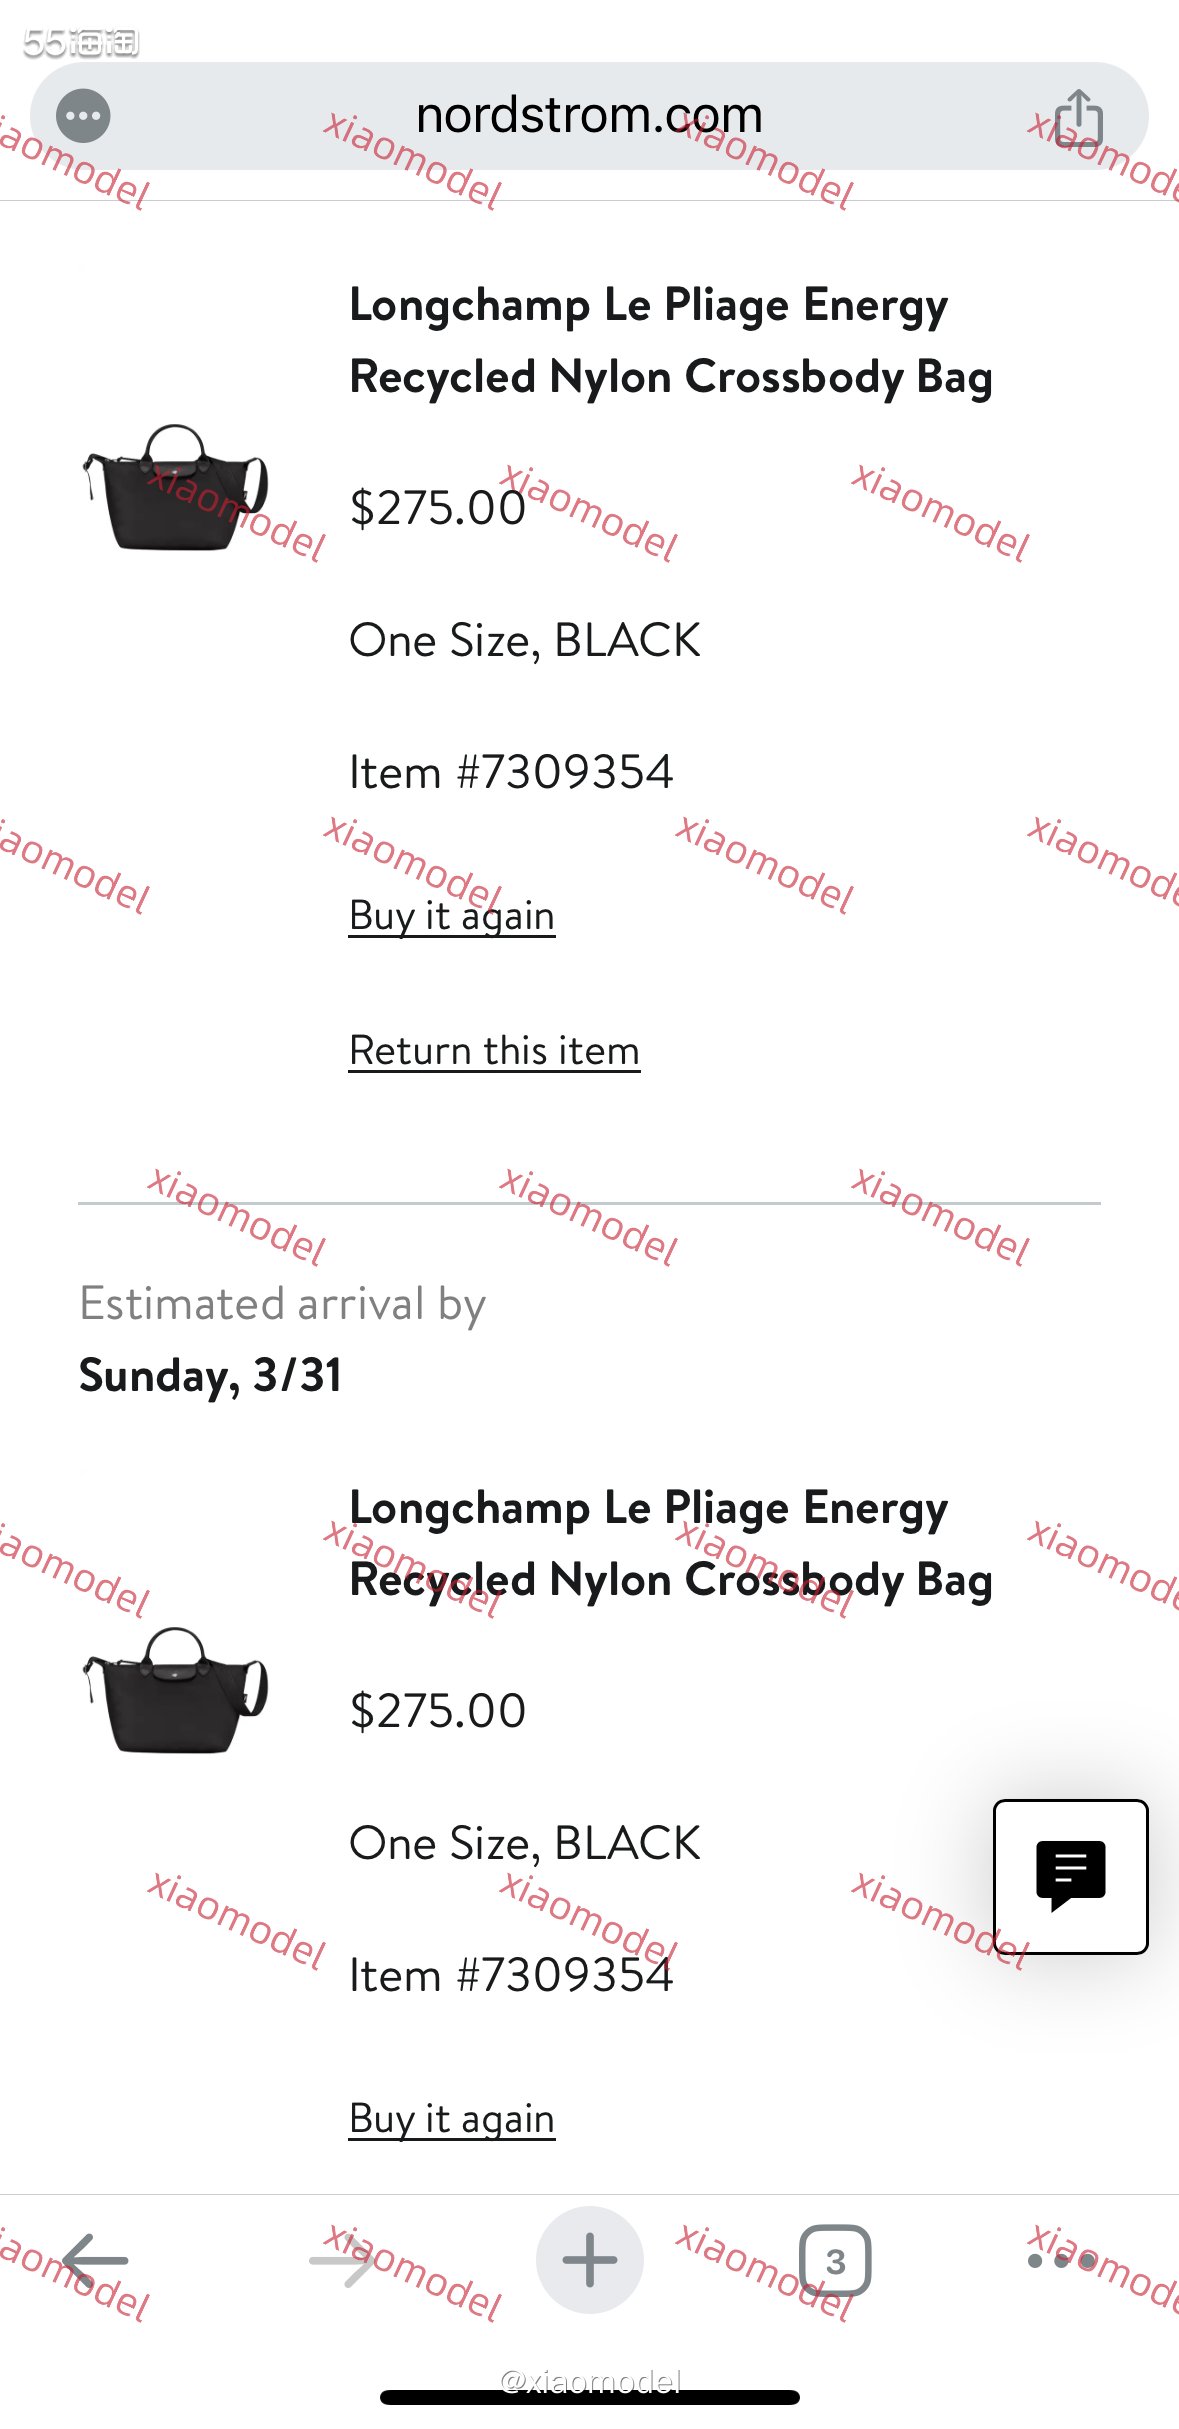
Task: Select the first $275.00 price
Action: pos(438,508)
